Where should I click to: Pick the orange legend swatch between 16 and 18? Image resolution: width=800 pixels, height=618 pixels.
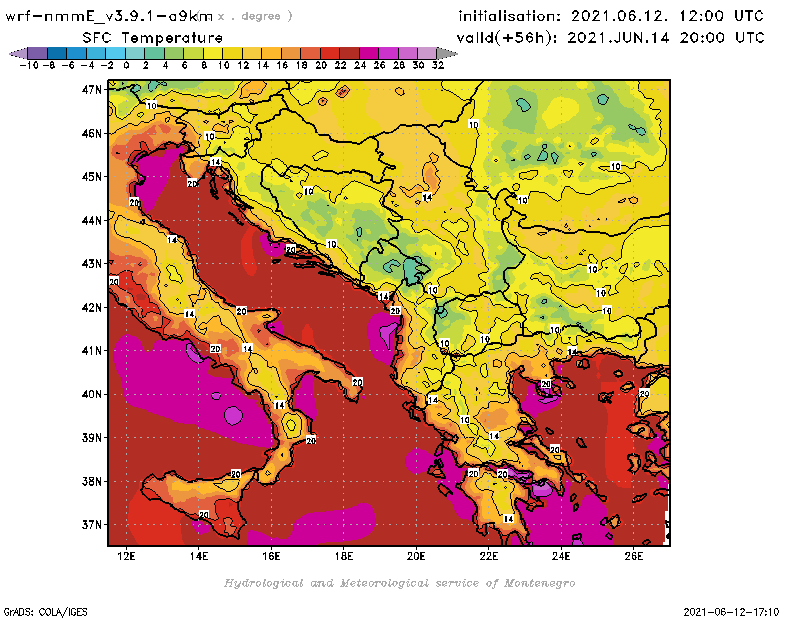coord(291,53)
